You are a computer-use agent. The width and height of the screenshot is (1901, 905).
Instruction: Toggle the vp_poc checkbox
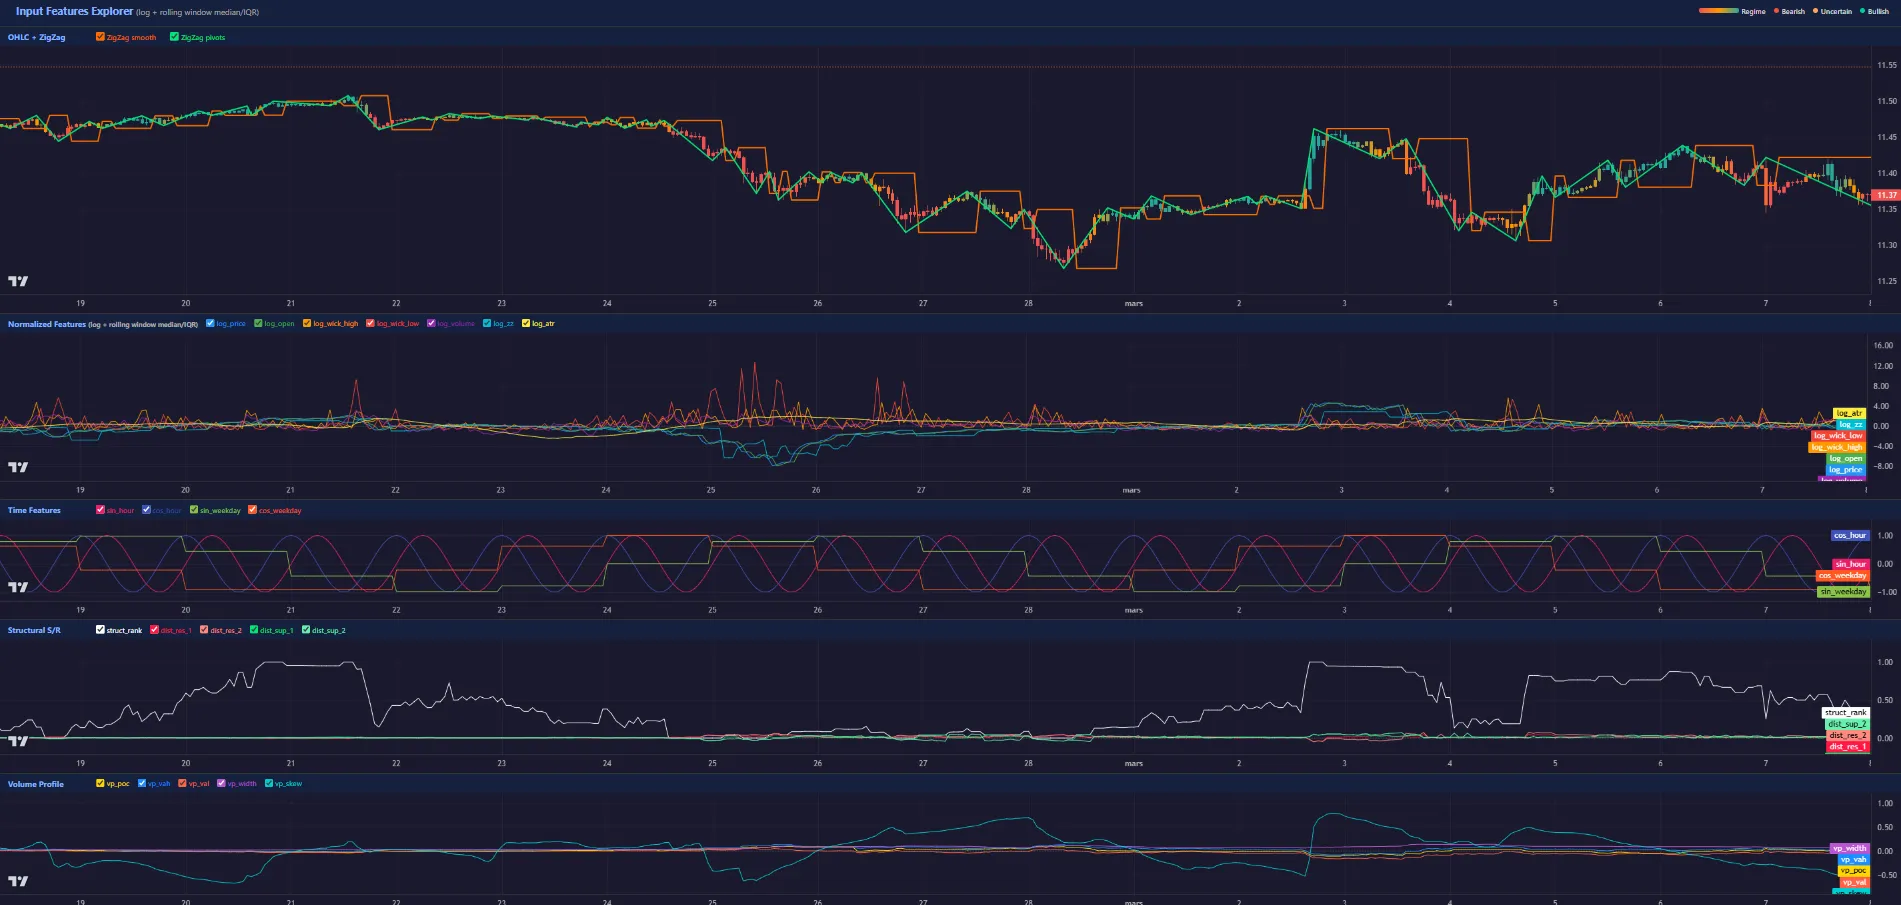(x=100, y=783)
